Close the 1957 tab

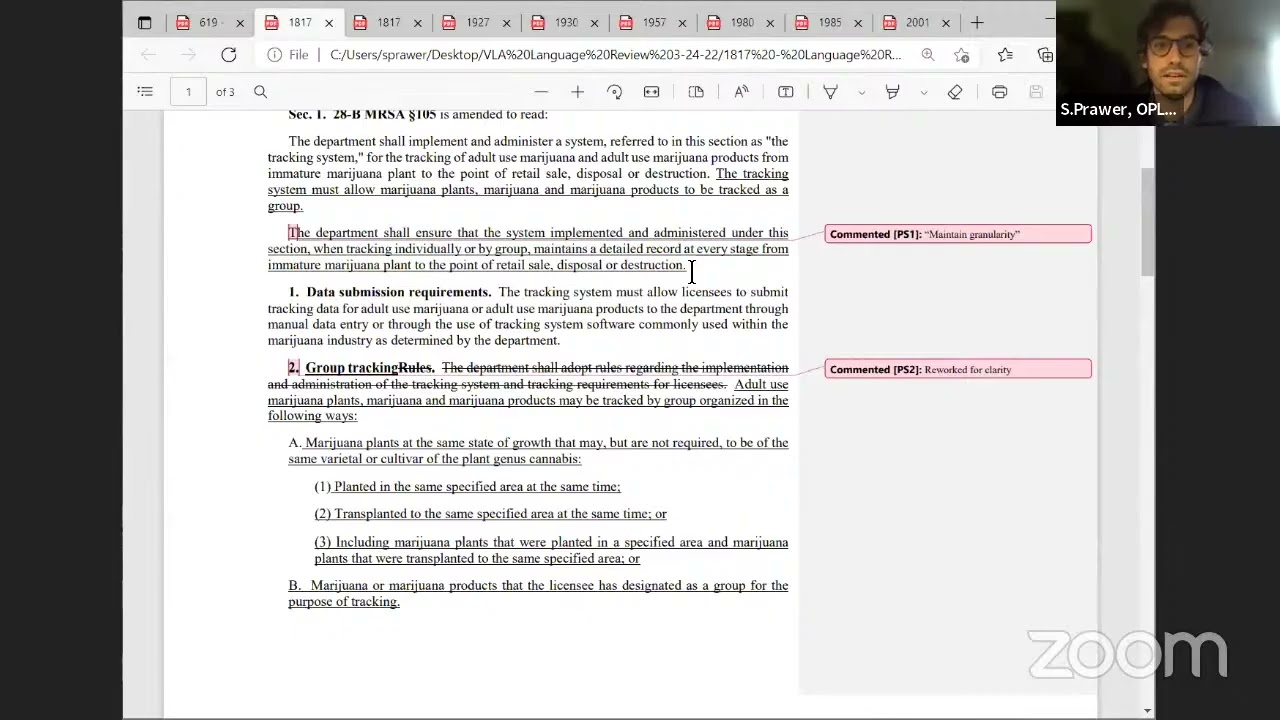click(683, 23)
